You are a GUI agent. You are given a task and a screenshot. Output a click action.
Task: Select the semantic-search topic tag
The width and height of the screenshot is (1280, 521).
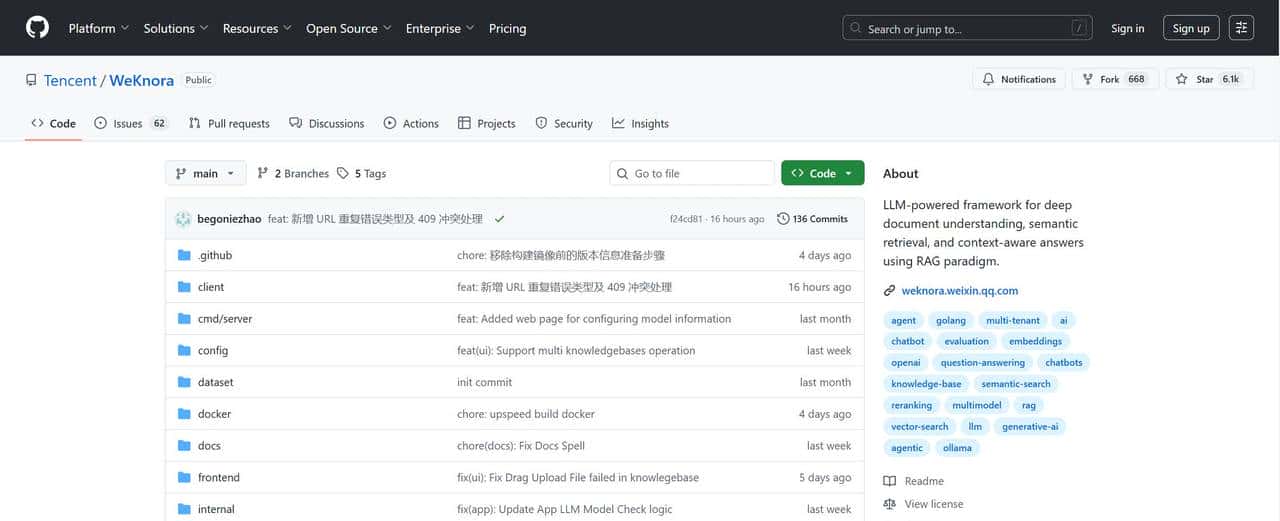(1016, 384)
